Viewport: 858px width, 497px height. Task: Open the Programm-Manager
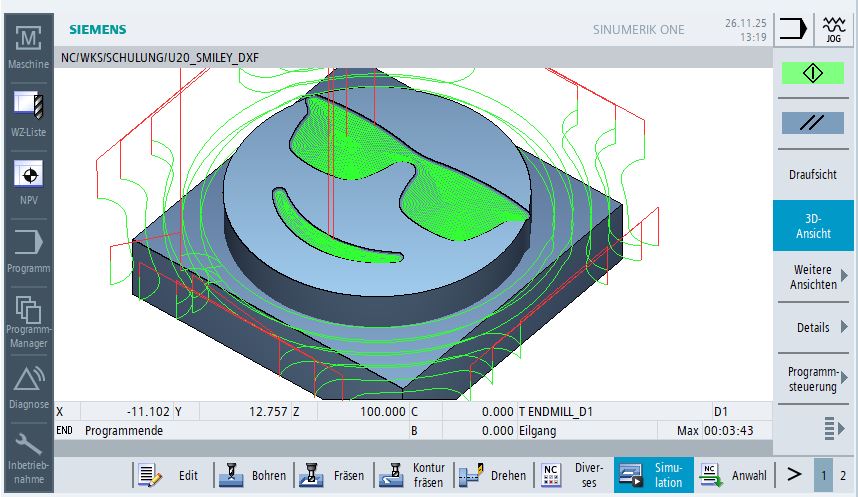(28, 318)
